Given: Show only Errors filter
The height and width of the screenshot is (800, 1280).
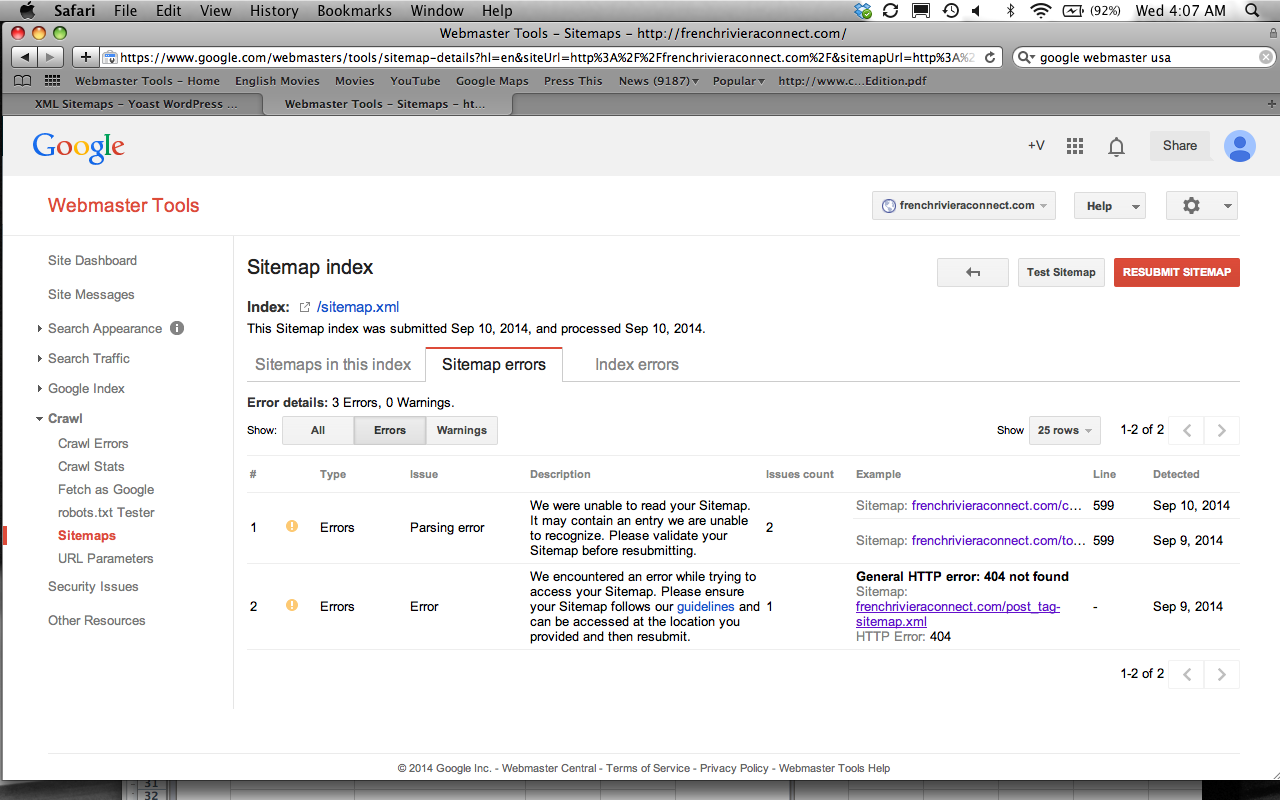Looking at the screenshot, I should (x=389, y=430).
